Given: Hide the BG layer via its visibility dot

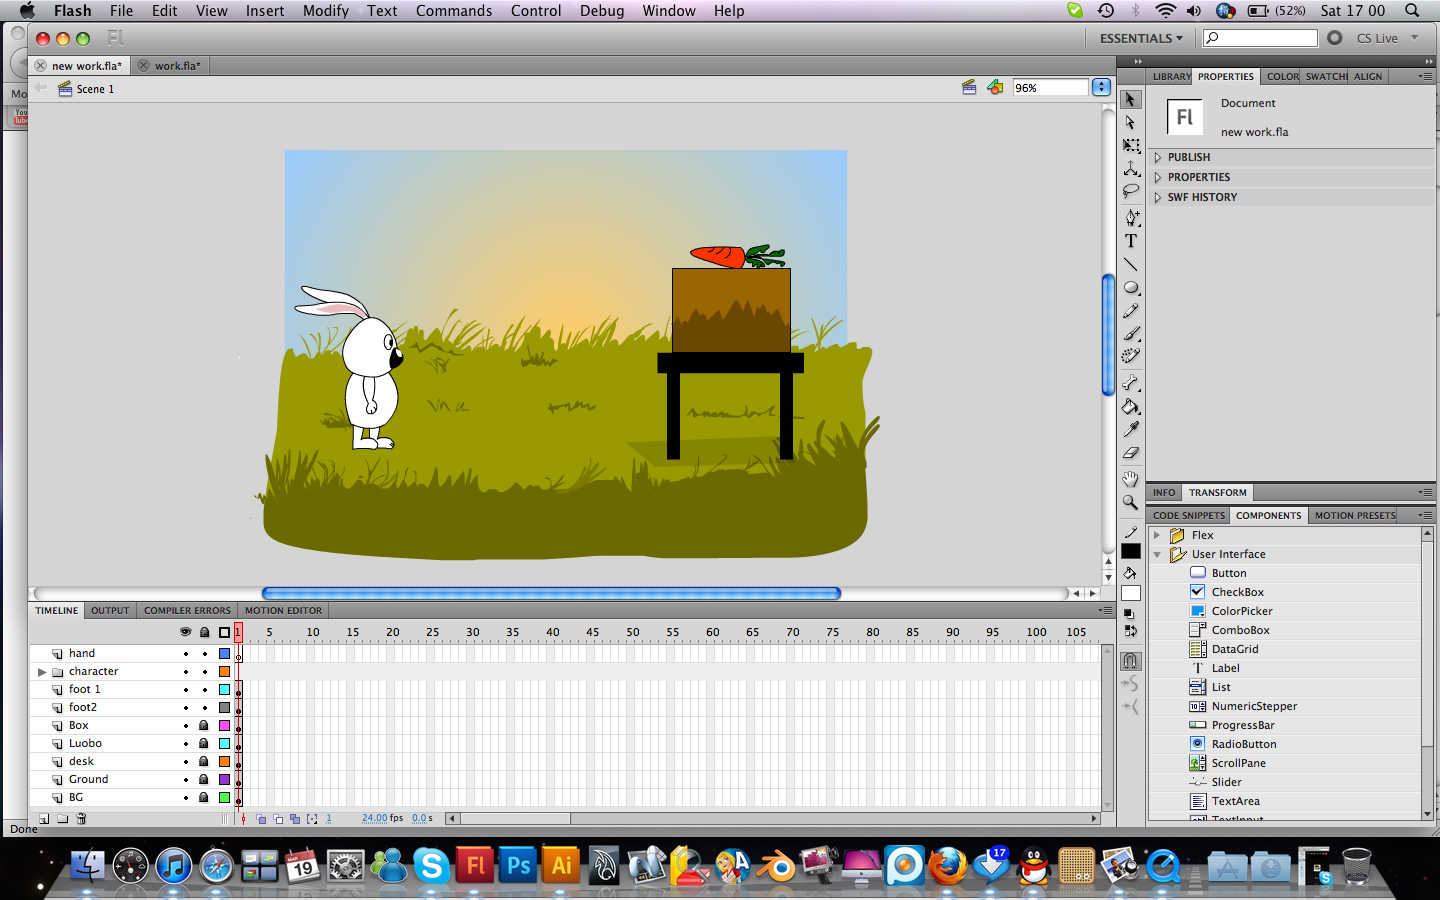Looking at the screenshot, I should coord(186,797).
